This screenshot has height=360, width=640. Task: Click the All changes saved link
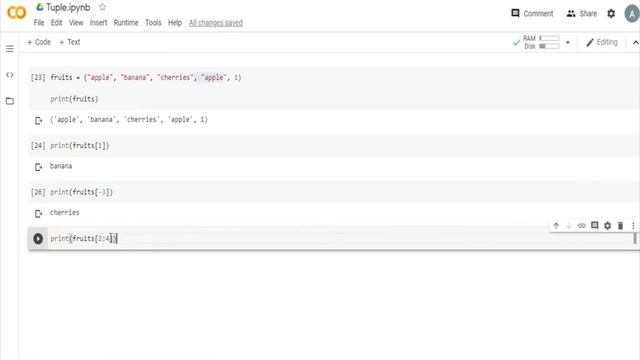tap(216, 23)
